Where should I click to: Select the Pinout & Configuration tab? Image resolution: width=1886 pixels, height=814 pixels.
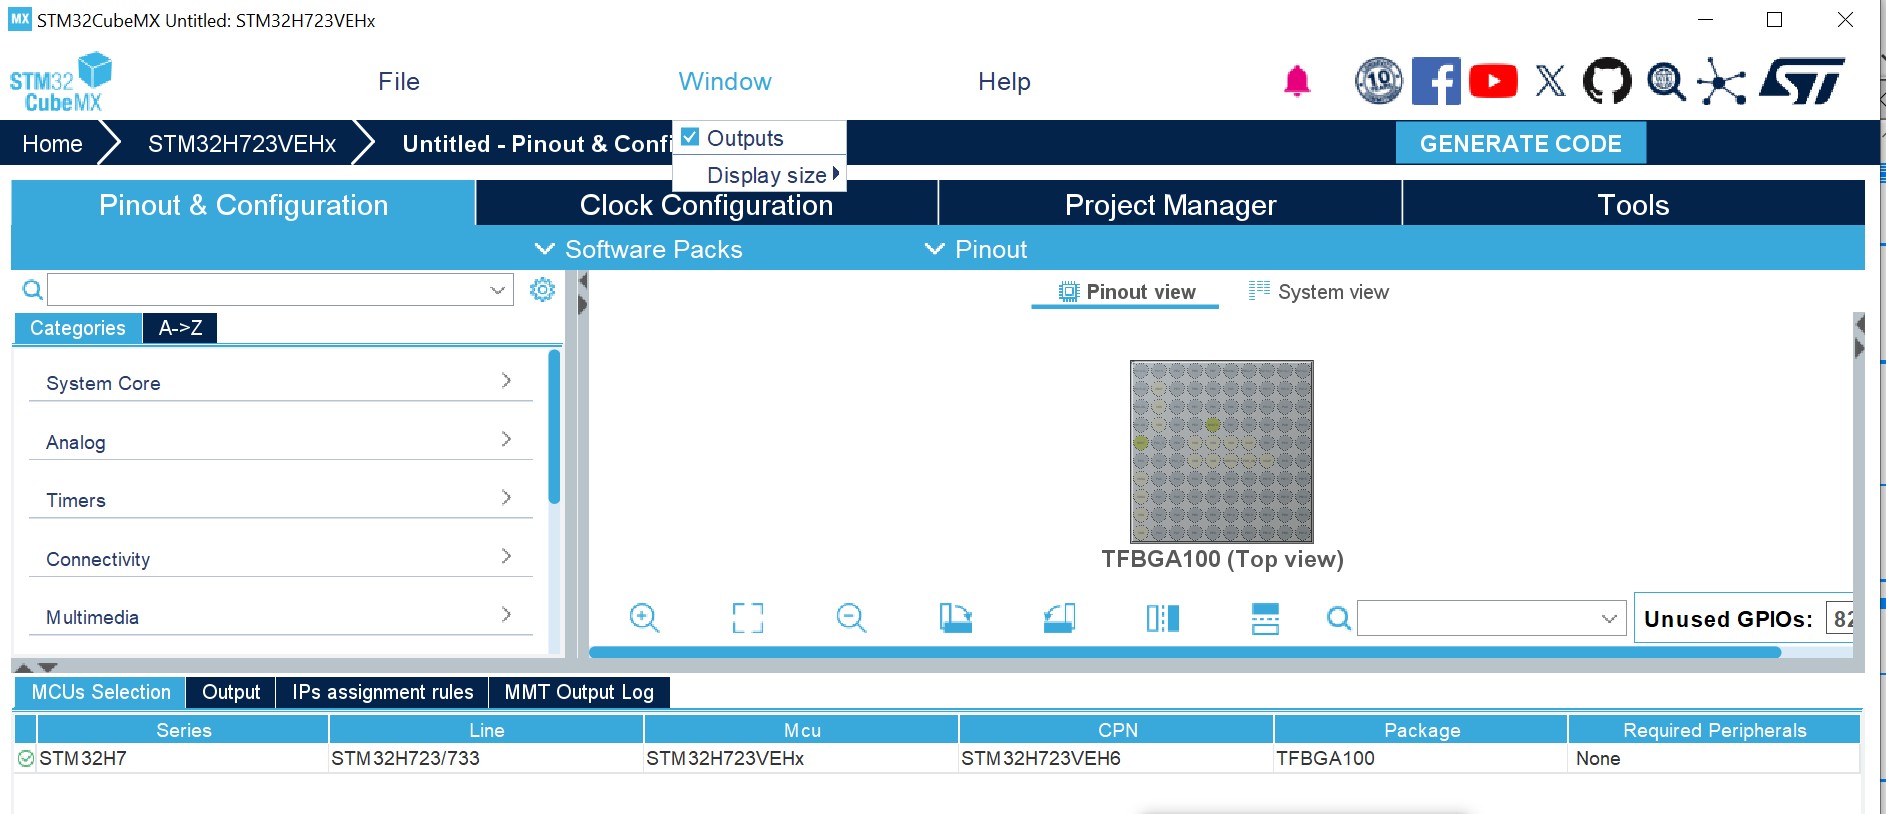243,205
